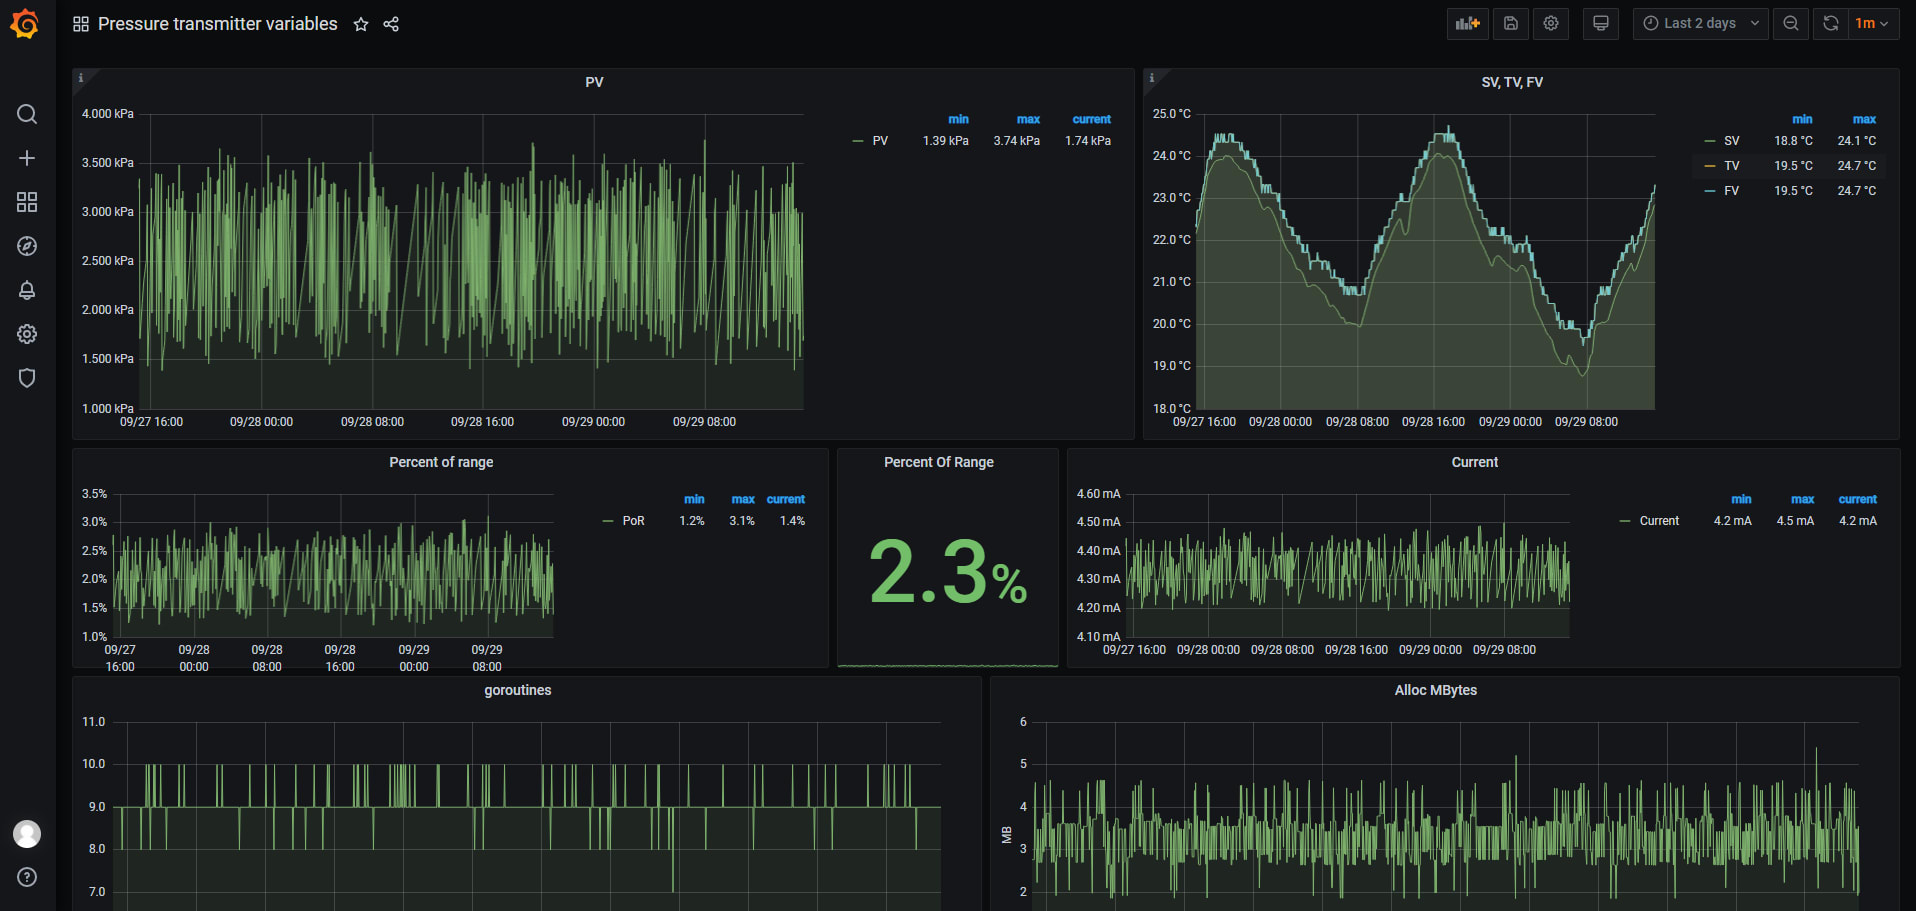Sort PoR legend by current column
Screen dimensions: 1916x911
(785, 499)
